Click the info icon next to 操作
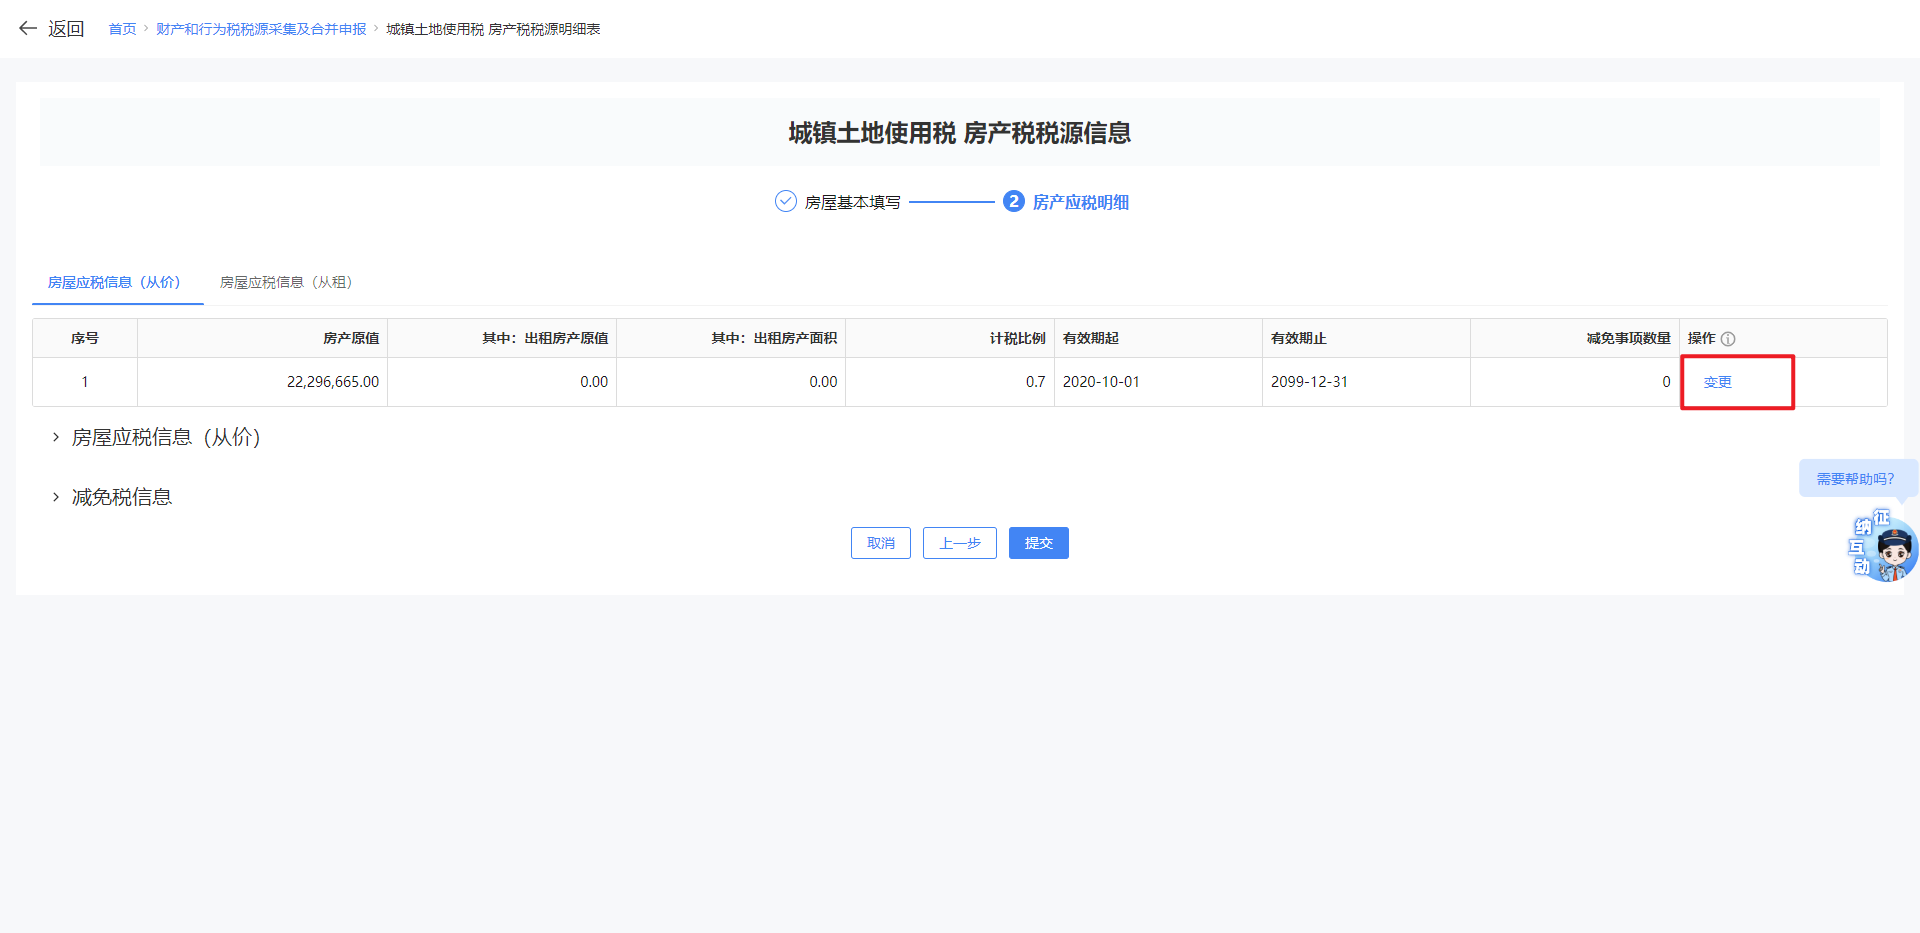This screenshot has height=933, width=1920. pos(1728,339)
